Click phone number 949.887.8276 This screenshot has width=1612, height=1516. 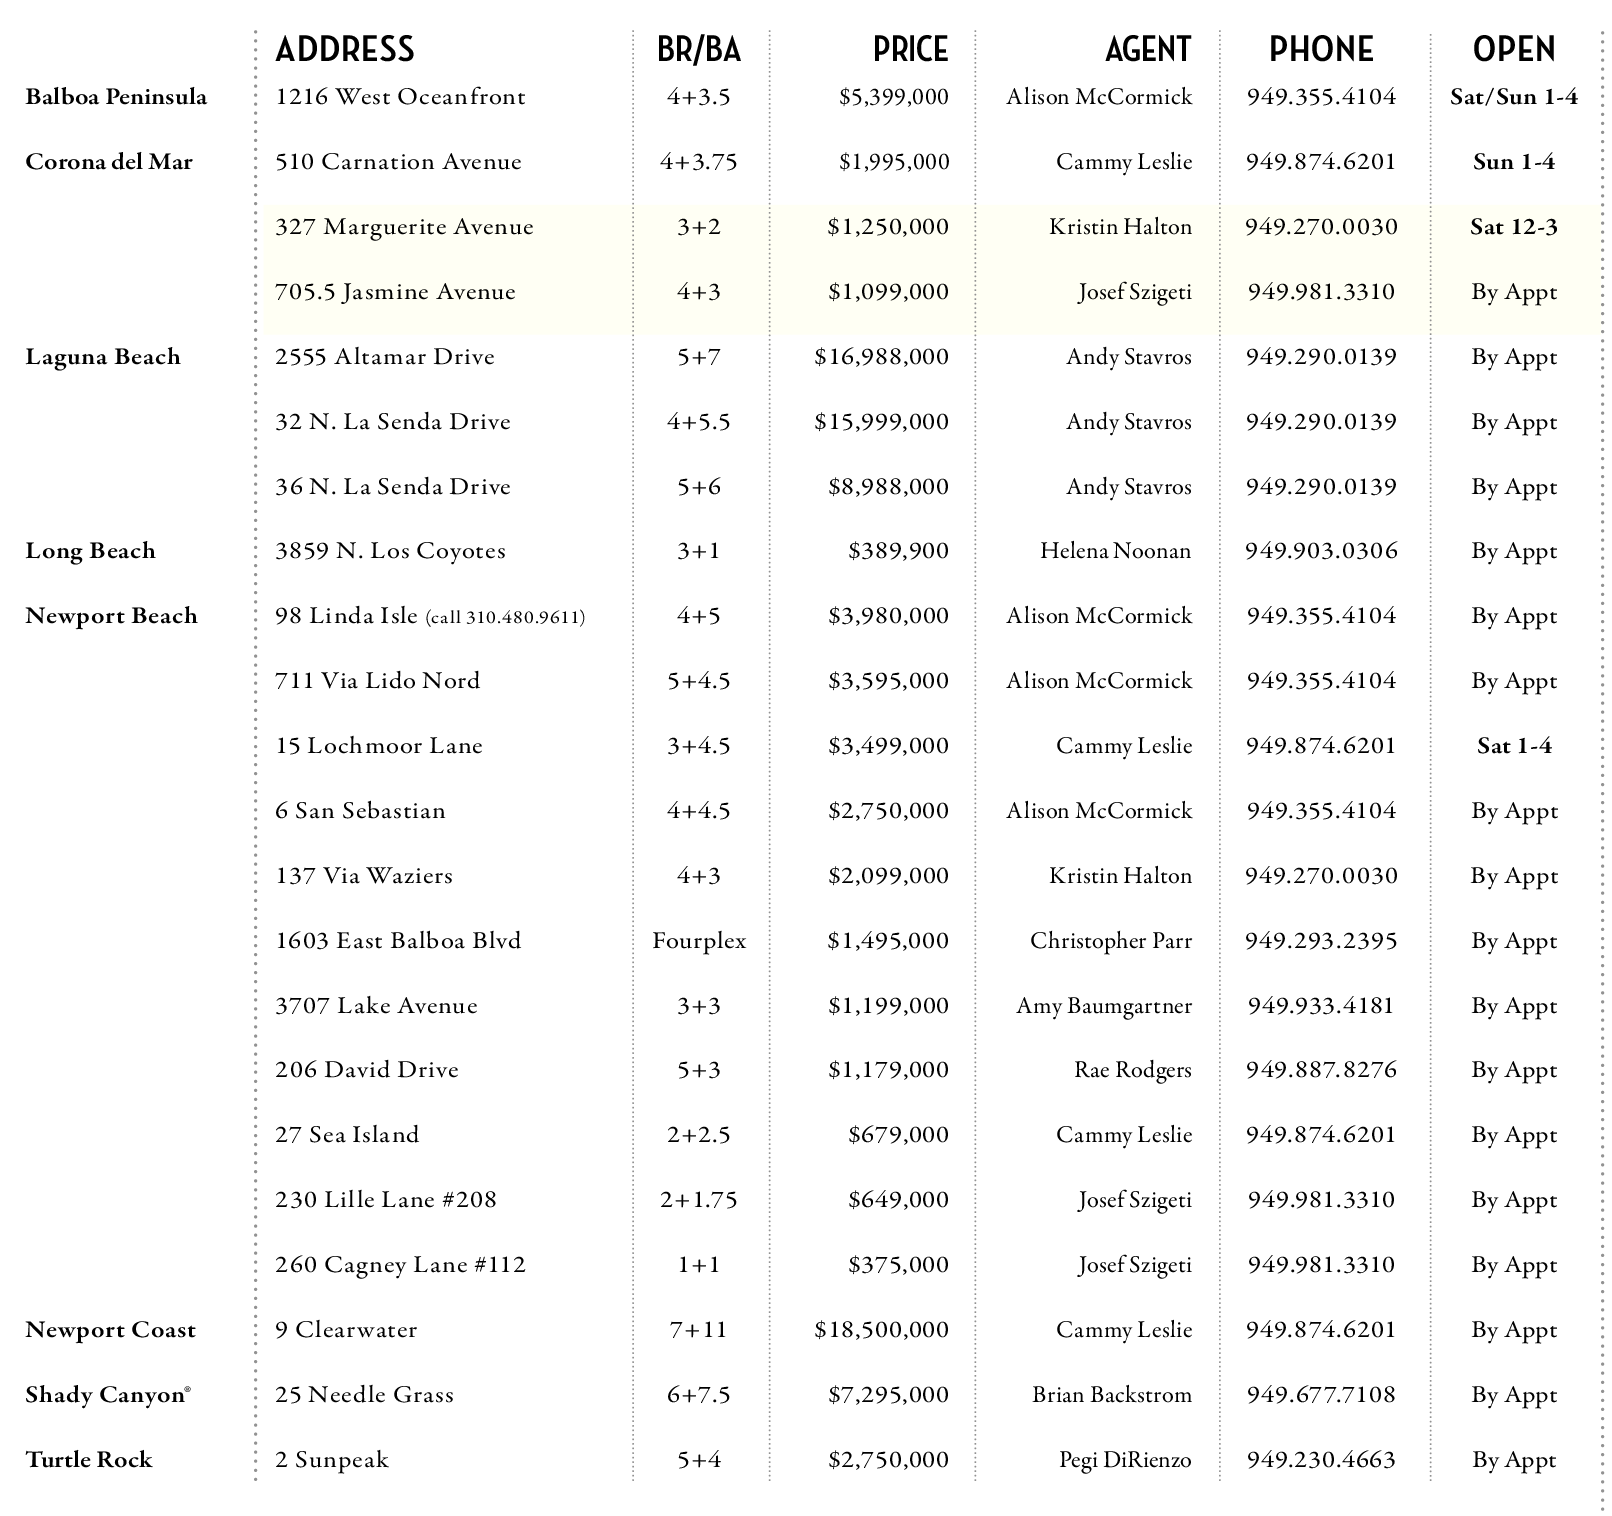1321,1070
